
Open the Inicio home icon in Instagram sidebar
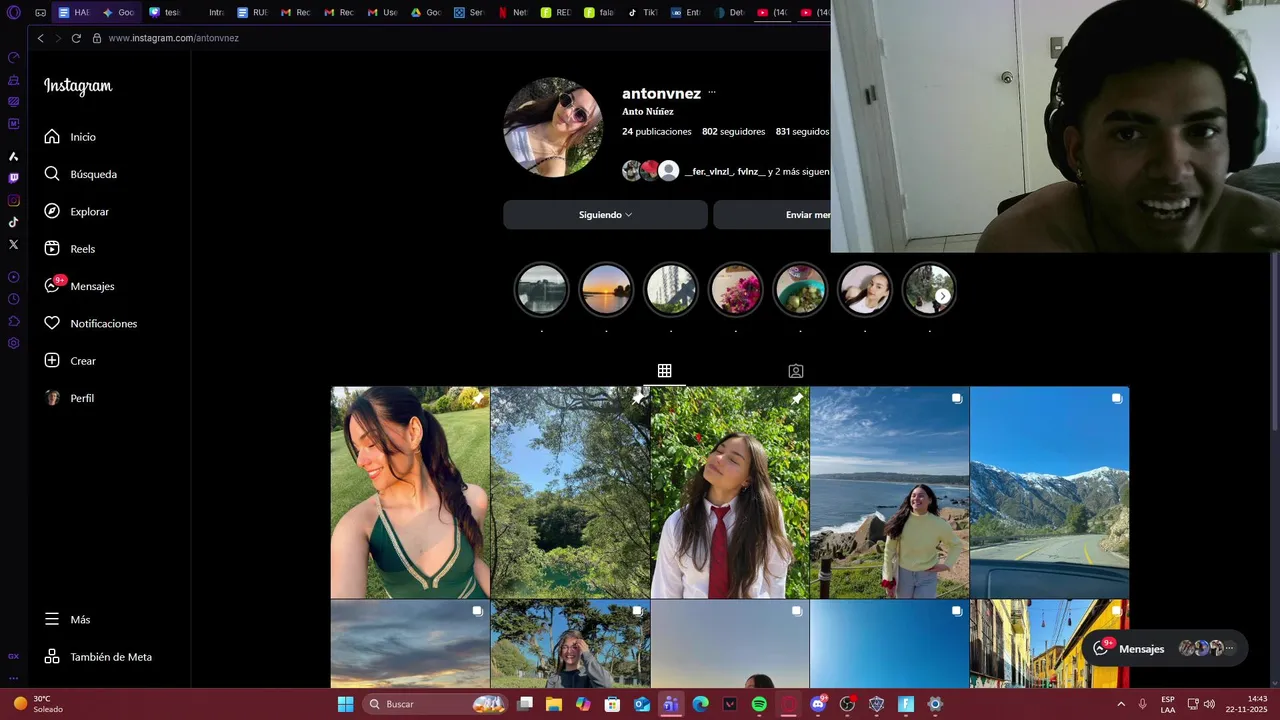52,137
